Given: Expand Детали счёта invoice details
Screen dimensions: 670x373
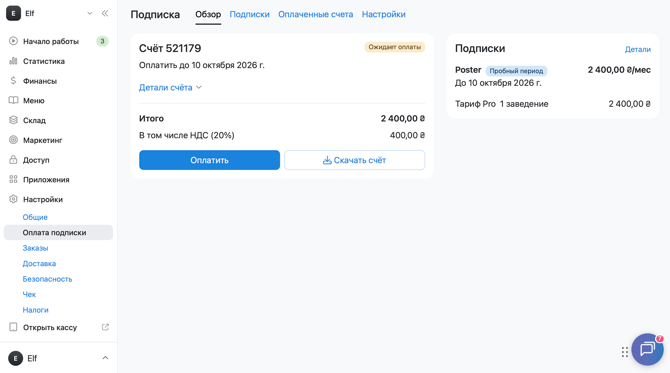Looking at the screenshot, I should 170,87.
